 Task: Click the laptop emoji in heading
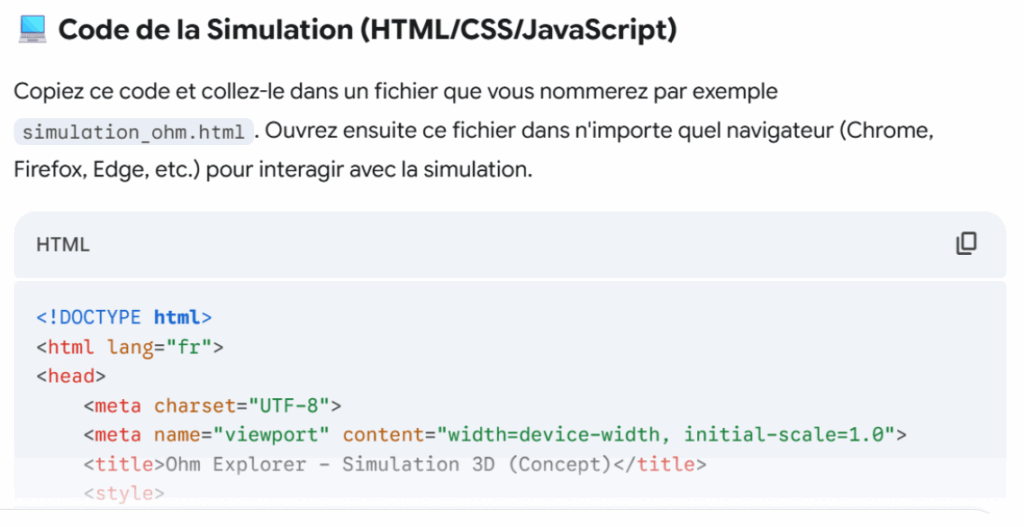pos(32,30)
